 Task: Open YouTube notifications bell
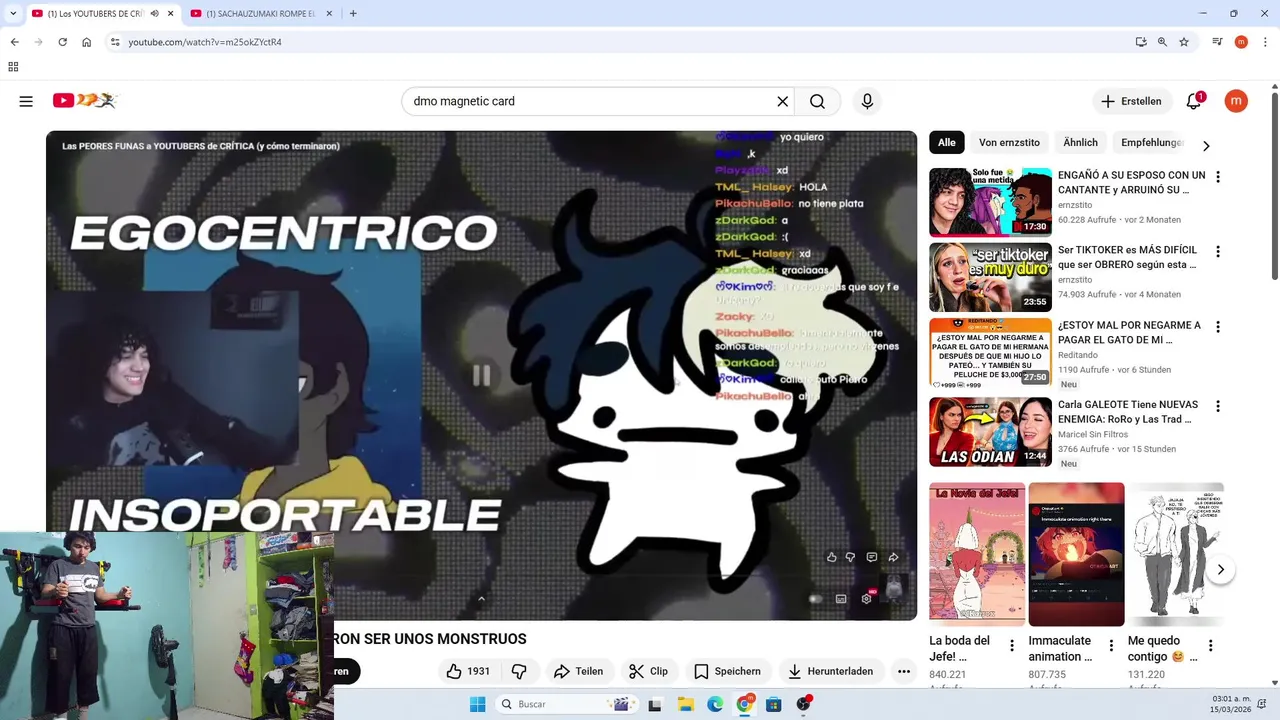point(1194,101)
